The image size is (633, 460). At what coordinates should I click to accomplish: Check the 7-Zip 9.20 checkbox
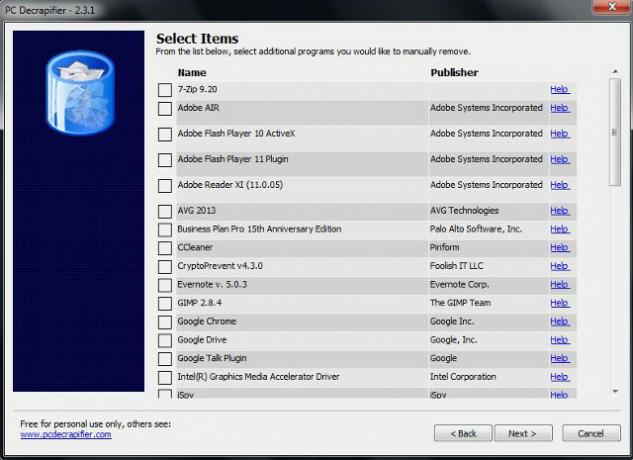tap(165, 90)
